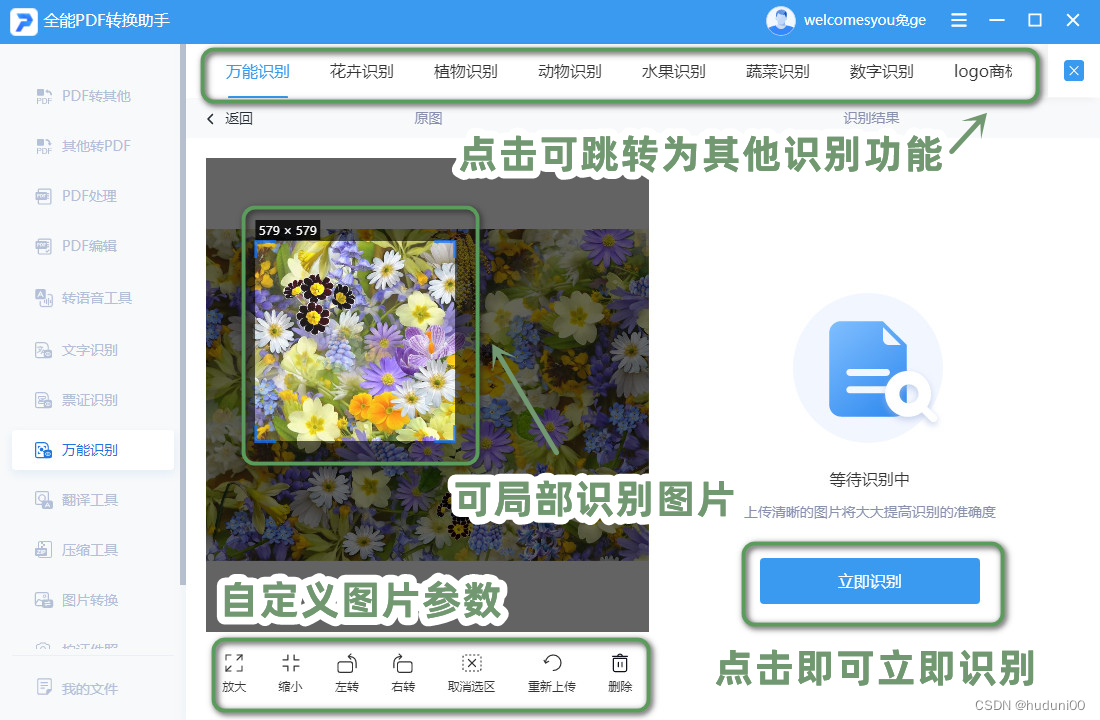Click the PDF处理 sidebar icon
The width and height of the screenshot is (1100, 720).
pos(43,196)
